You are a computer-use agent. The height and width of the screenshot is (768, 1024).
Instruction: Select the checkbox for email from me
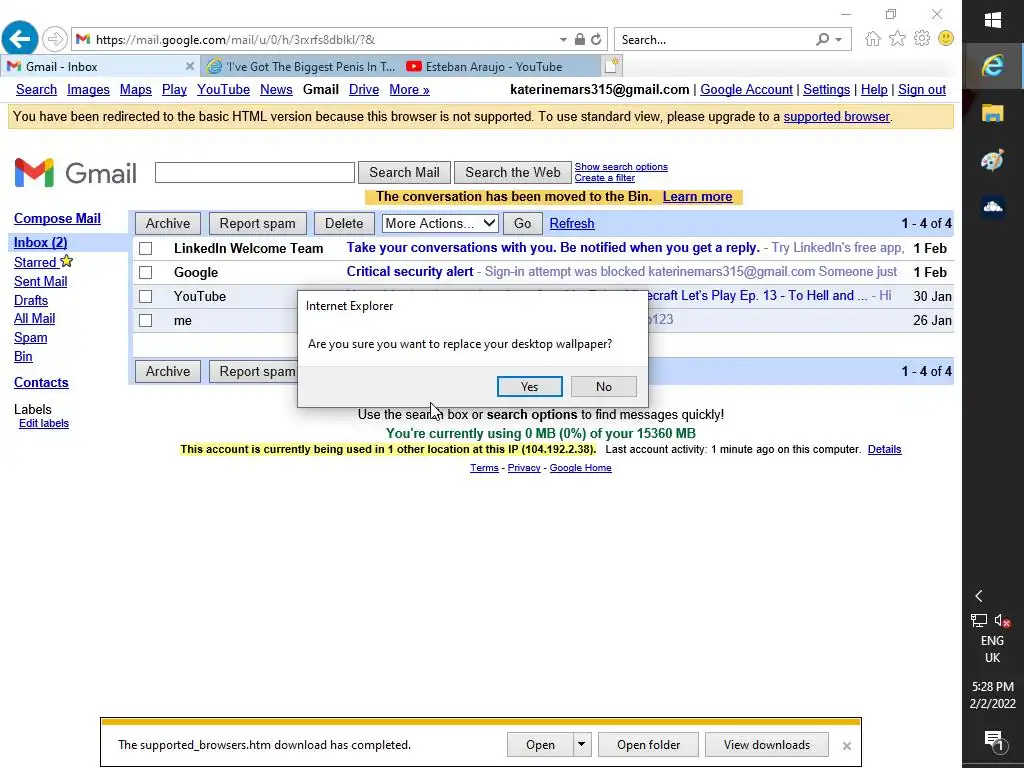coord(146,321)
